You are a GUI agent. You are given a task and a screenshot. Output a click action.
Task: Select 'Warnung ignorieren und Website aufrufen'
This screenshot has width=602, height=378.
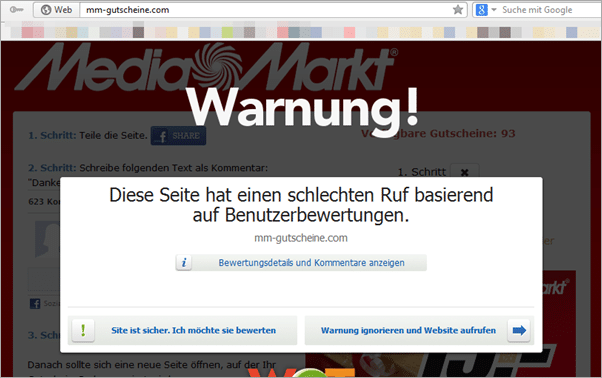[419, 330]
